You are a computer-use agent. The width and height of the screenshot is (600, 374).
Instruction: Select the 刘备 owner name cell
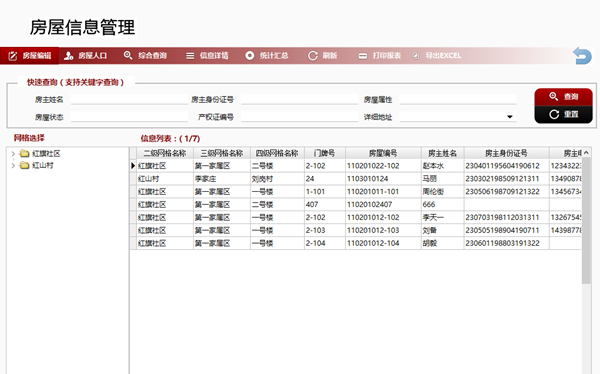point(442,230)
